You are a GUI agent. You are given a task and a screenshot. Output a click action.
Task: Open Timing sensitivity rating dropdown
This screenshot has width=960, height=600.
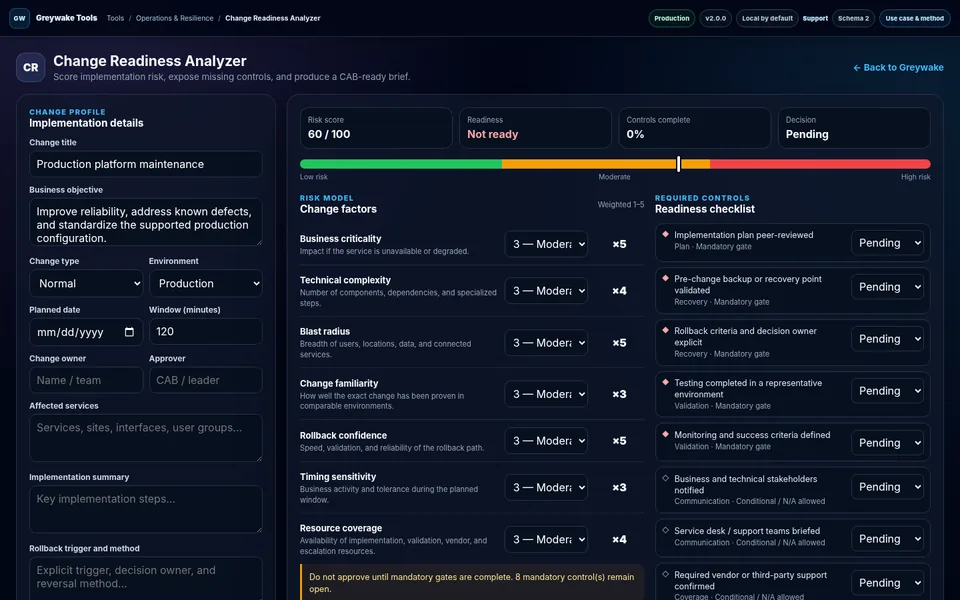coord(546,487)
